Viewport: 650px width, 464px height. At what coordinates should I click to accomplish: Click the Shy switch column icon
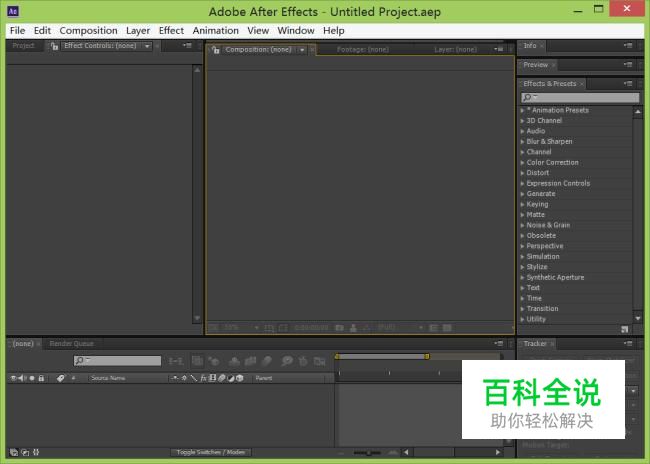(x=175, y=378)
